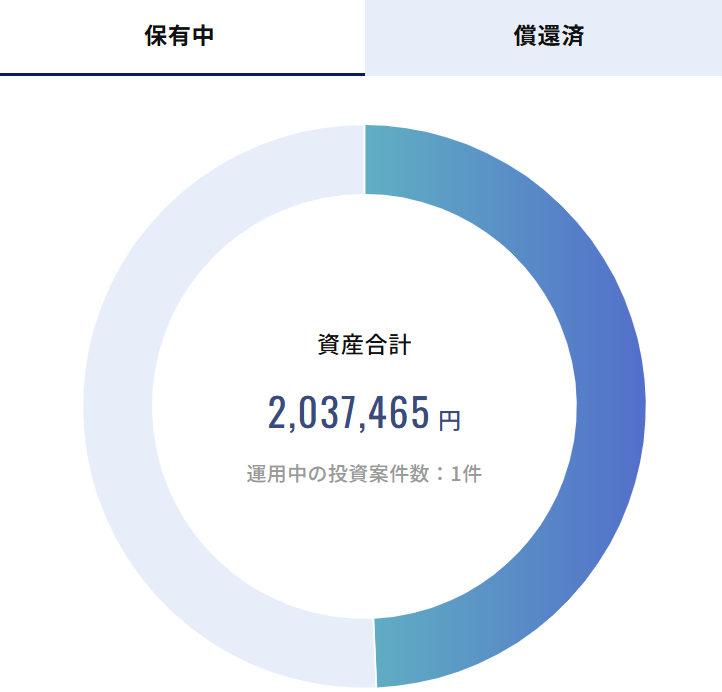The image size is (722, 692).
Task: Click the blue gradient donut chart segment
Action: tap(611, 405)
